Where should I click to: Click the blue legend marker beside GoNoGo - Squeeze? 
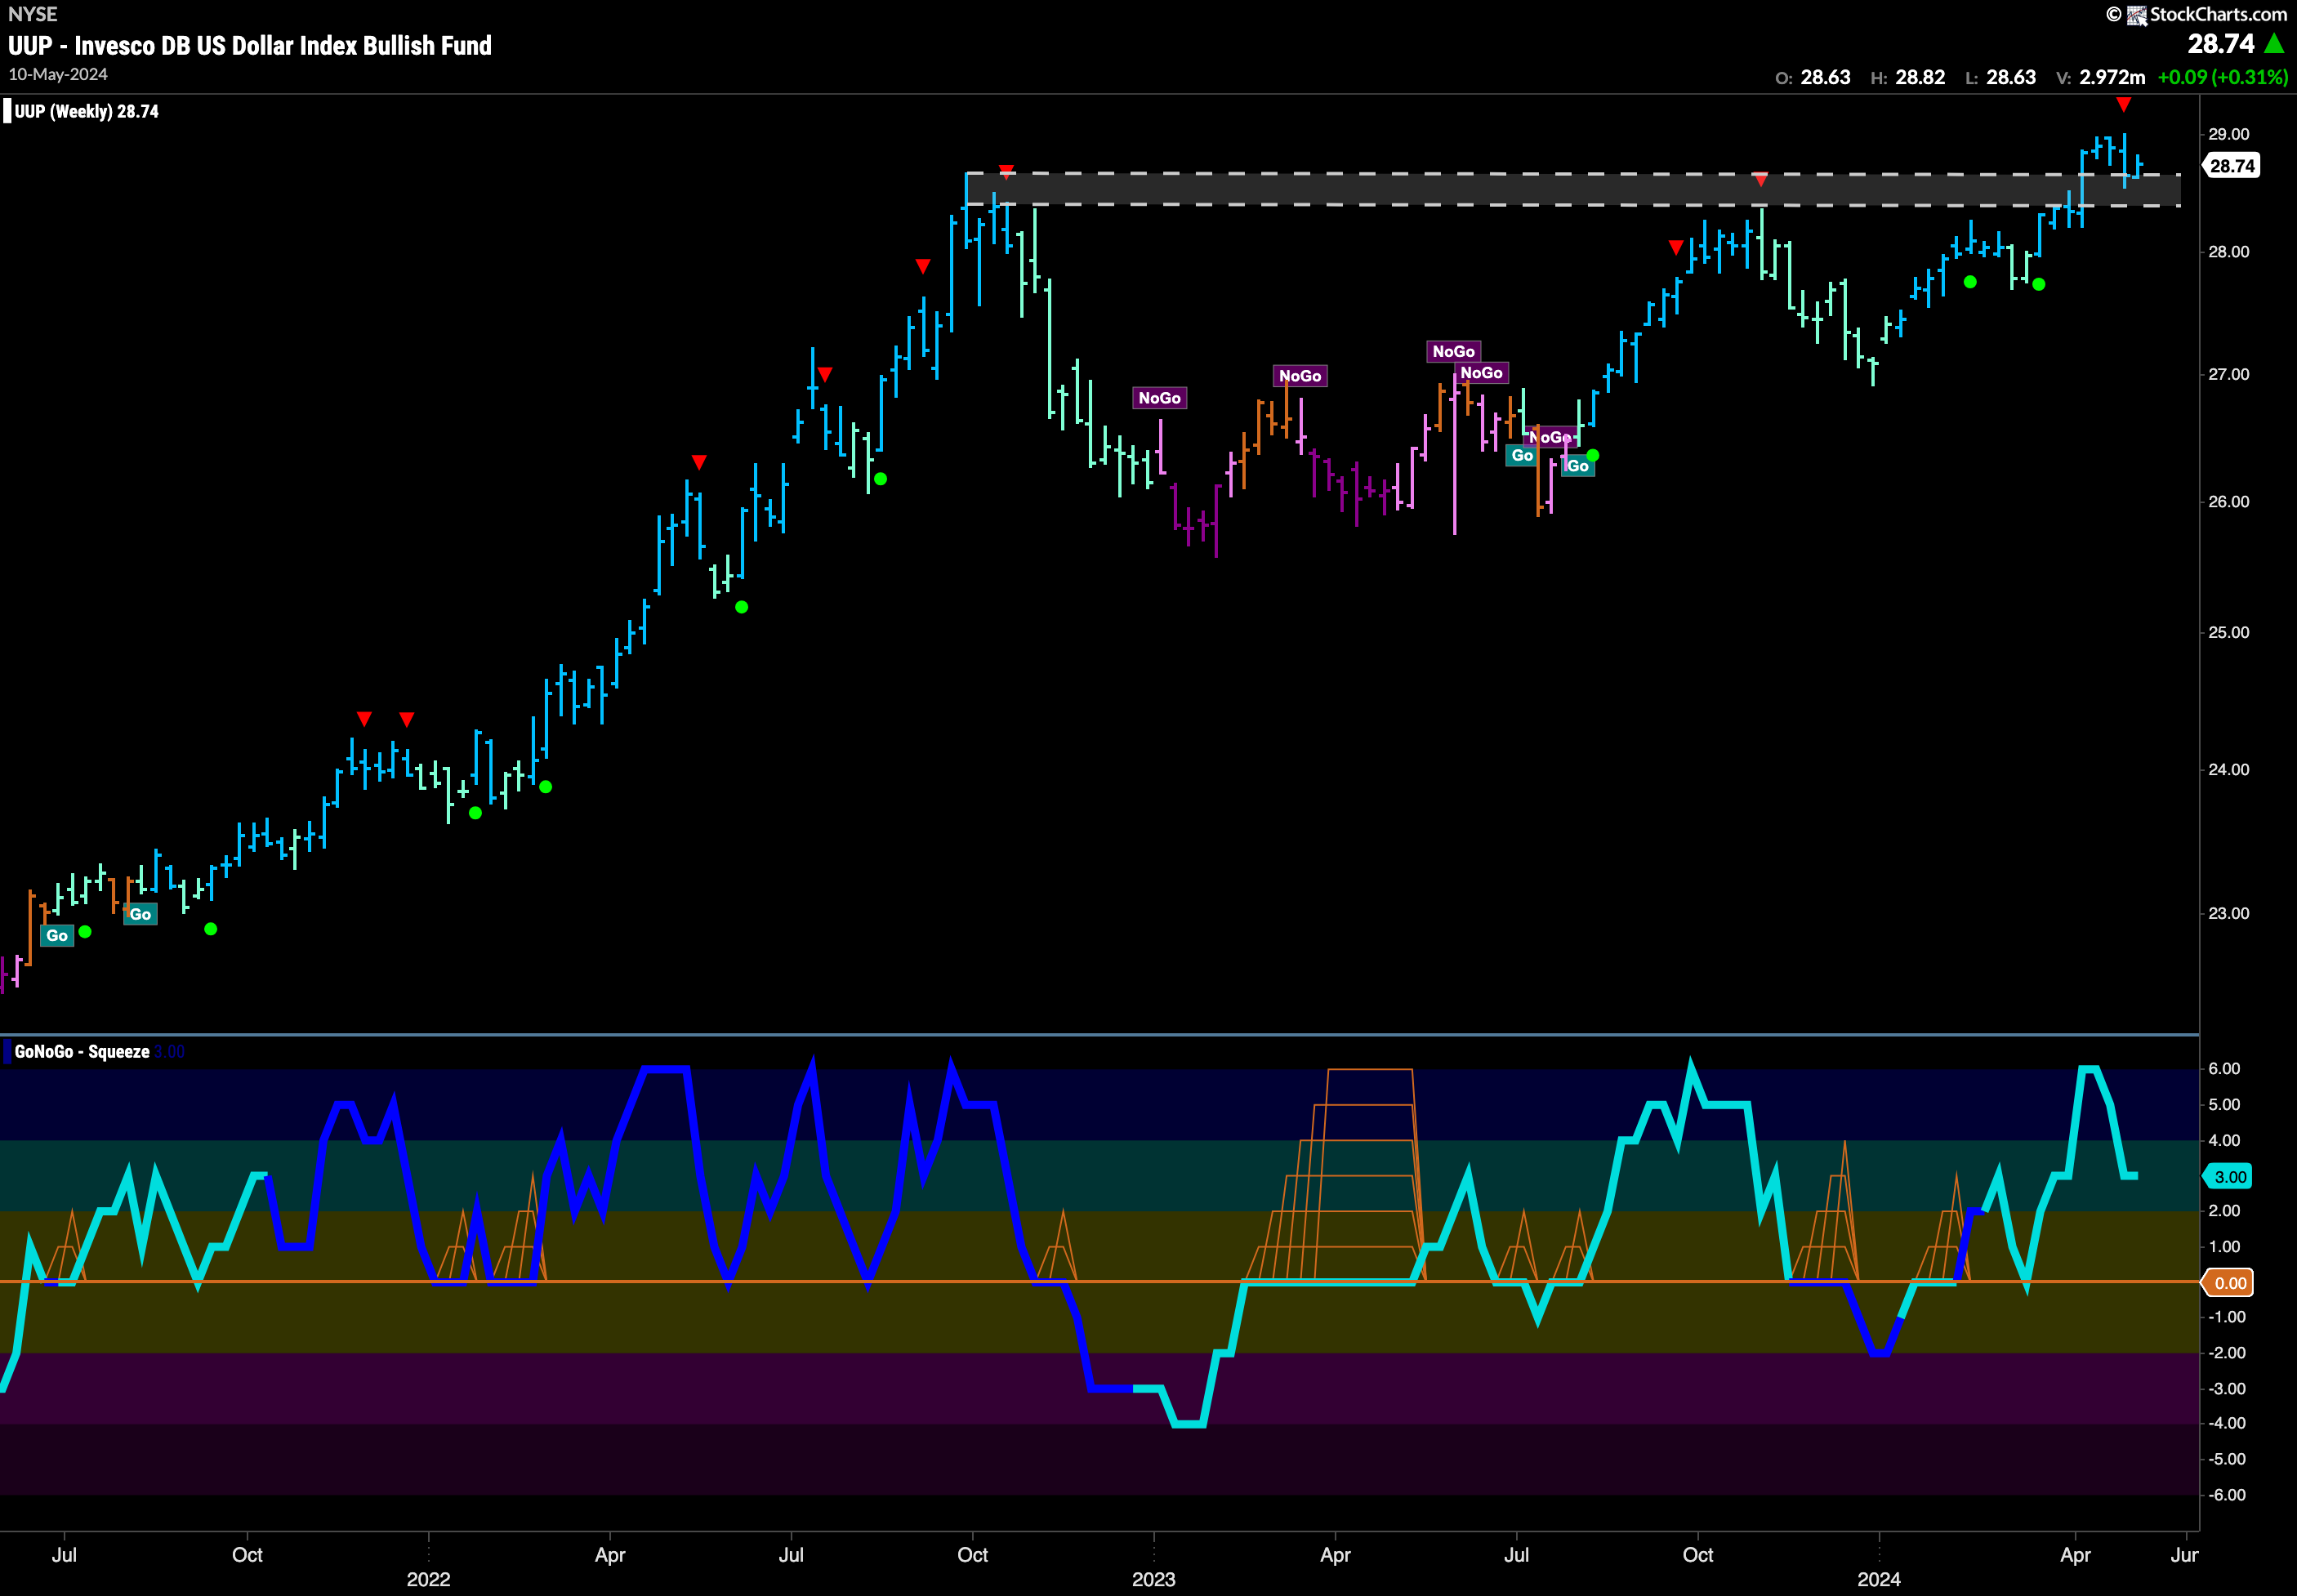click(8, 1051)
